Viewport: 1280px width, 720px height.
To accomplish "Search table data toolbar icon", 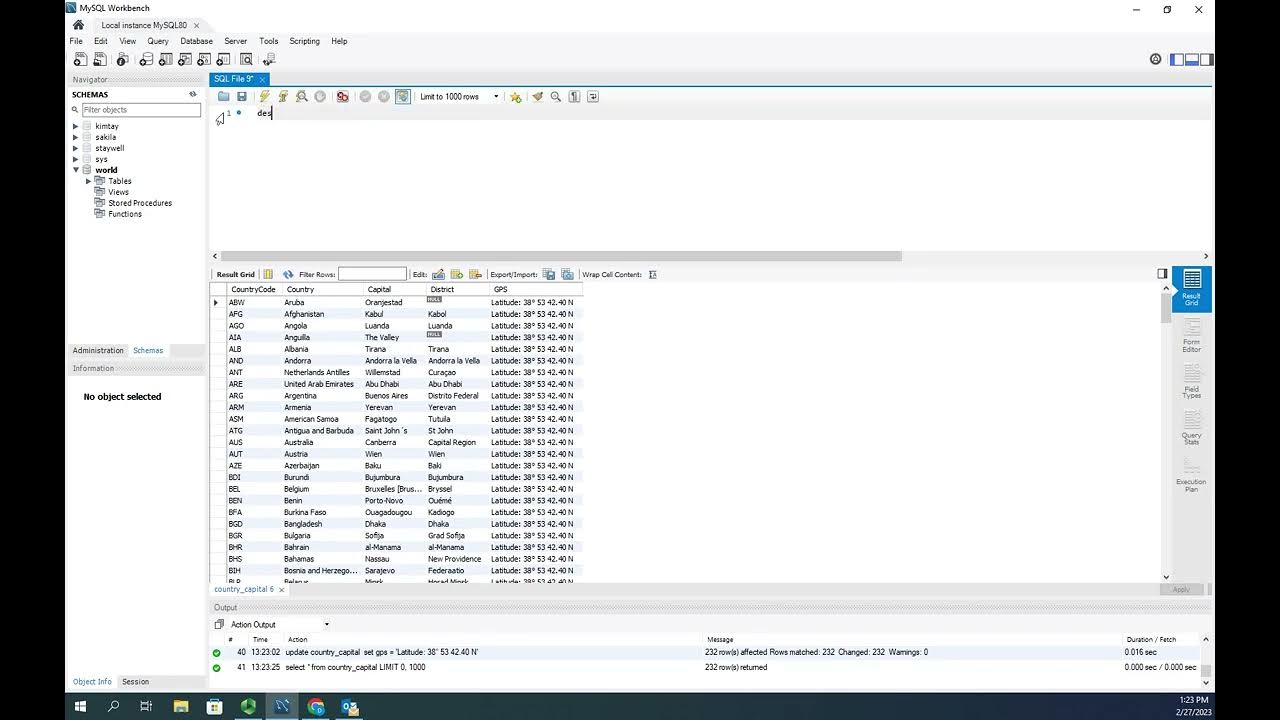I will click(x=246, y=60).
